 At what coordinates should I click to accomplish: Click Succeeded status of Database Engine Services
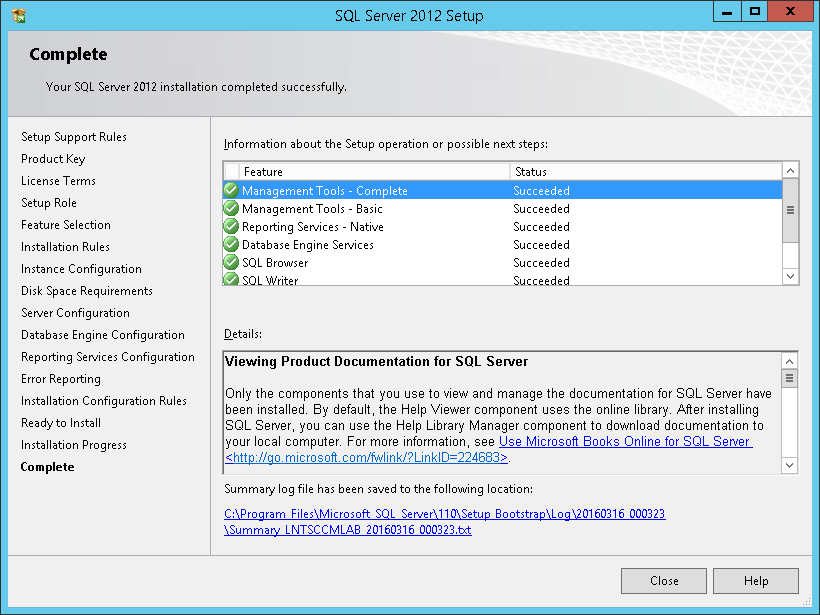[541, 245]
